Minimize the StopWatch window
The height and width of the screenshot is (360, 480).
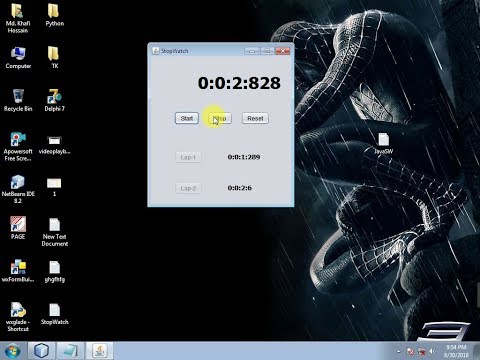click(x=252, y=51)
